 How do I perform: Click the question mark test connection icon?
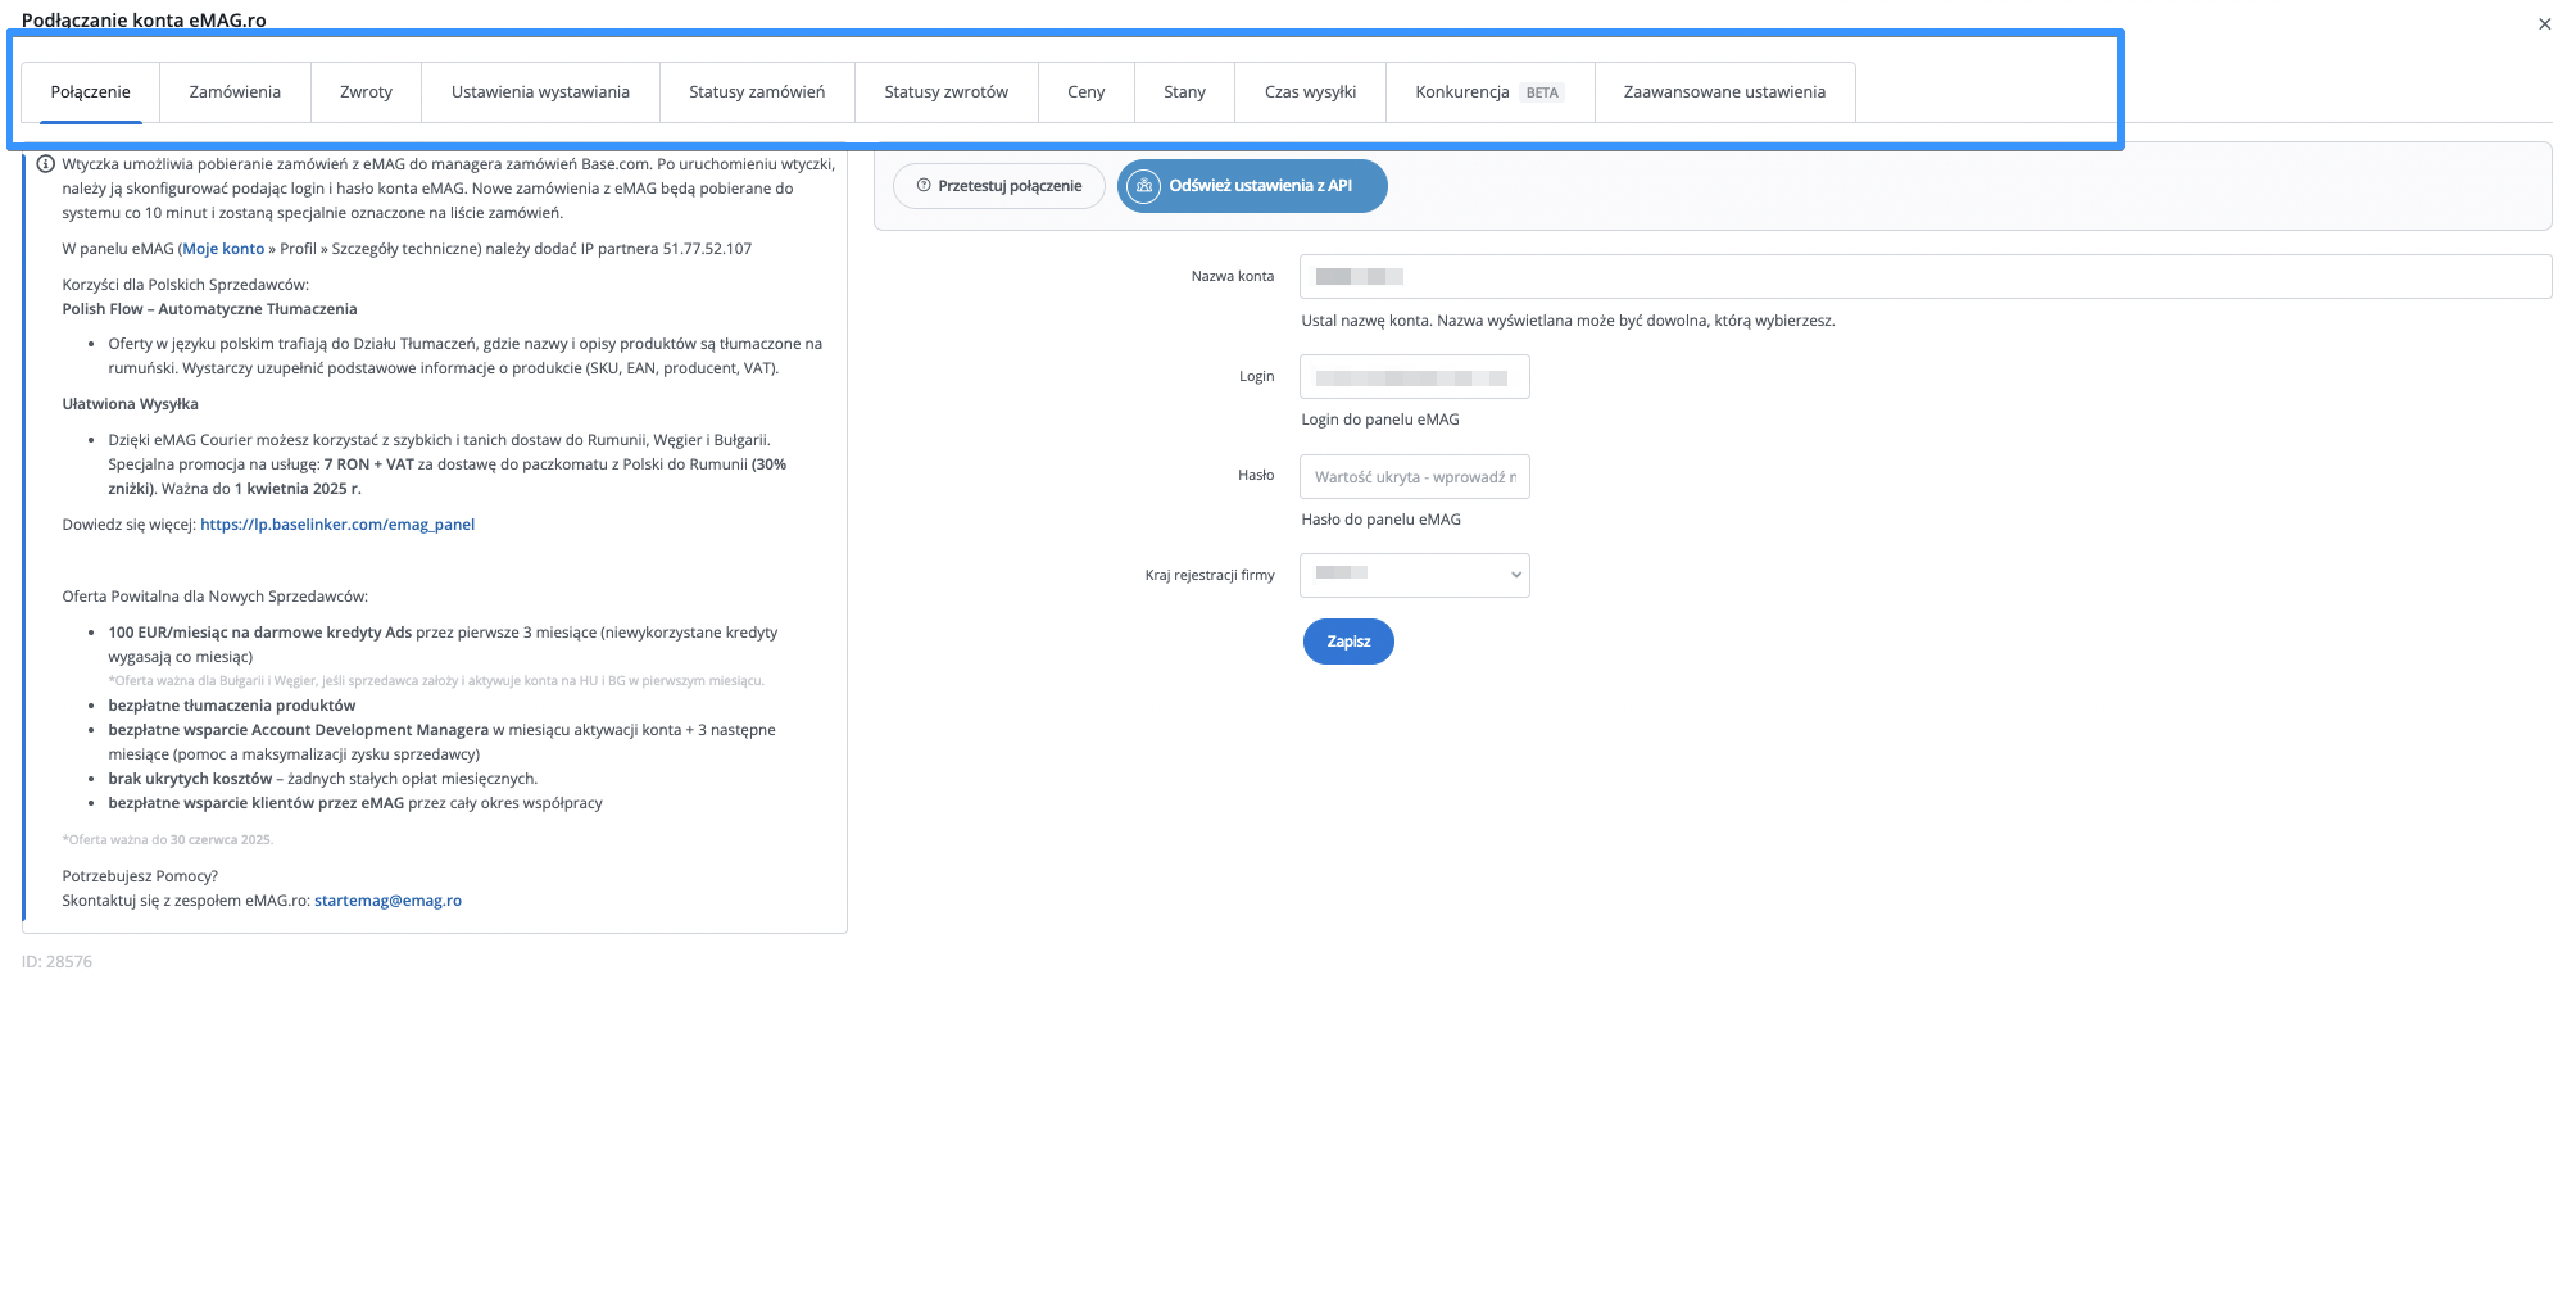[923, 186]
